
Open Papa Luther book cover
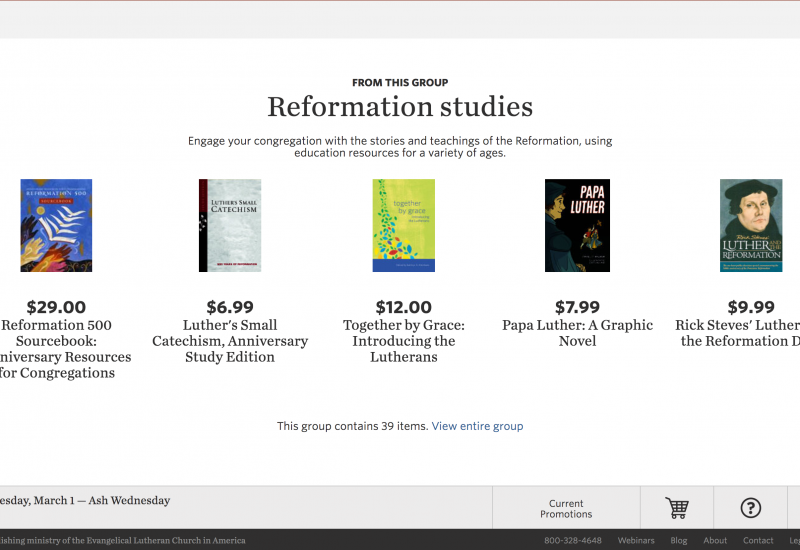click(577, 225)
